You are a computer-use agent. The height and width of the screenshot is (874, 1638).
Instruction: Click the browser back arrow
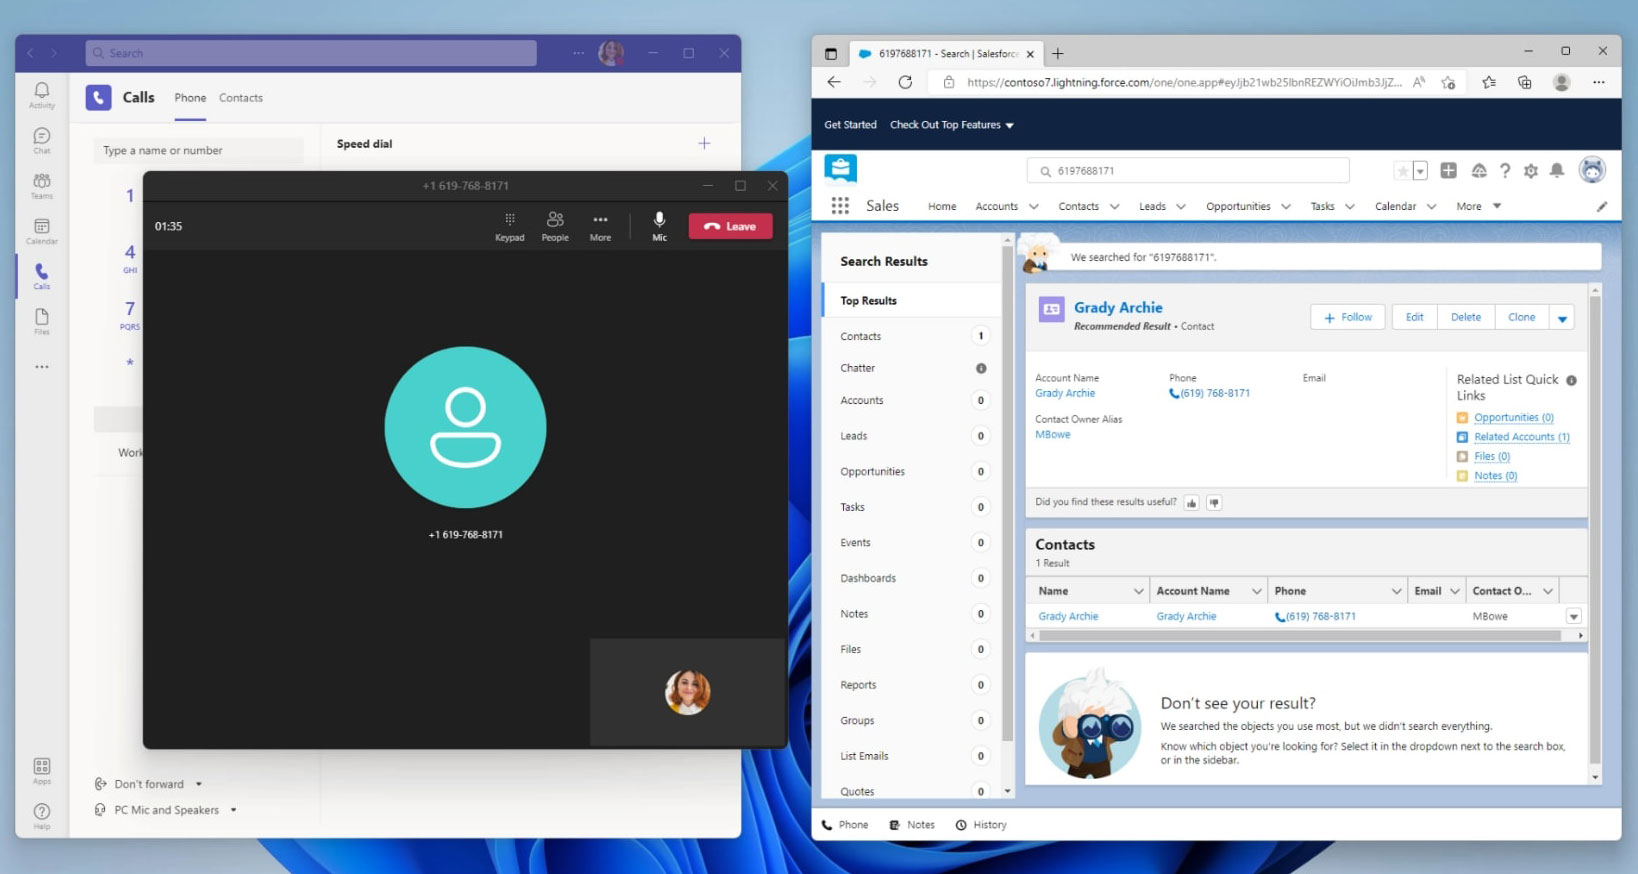point(834,82)
